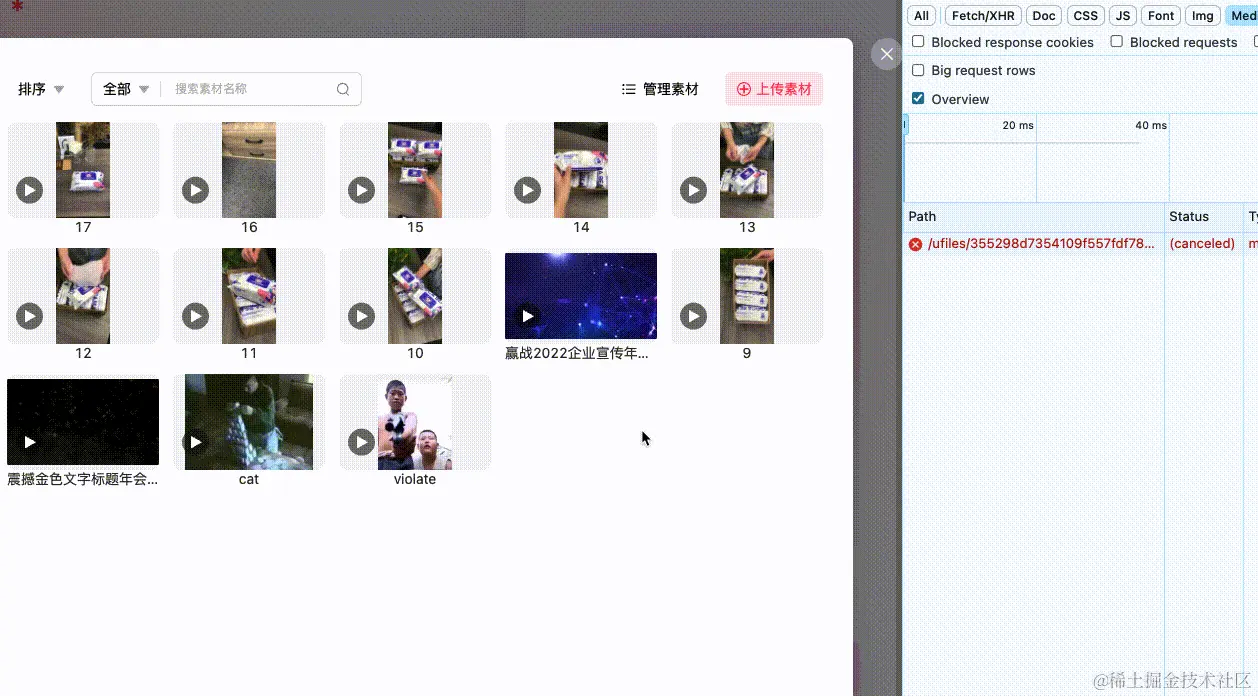Image resolution: width=1258 pixels, height=696 pixels.
Task: Toggle Blocked requests checkbox
Action: point(1117,42)
